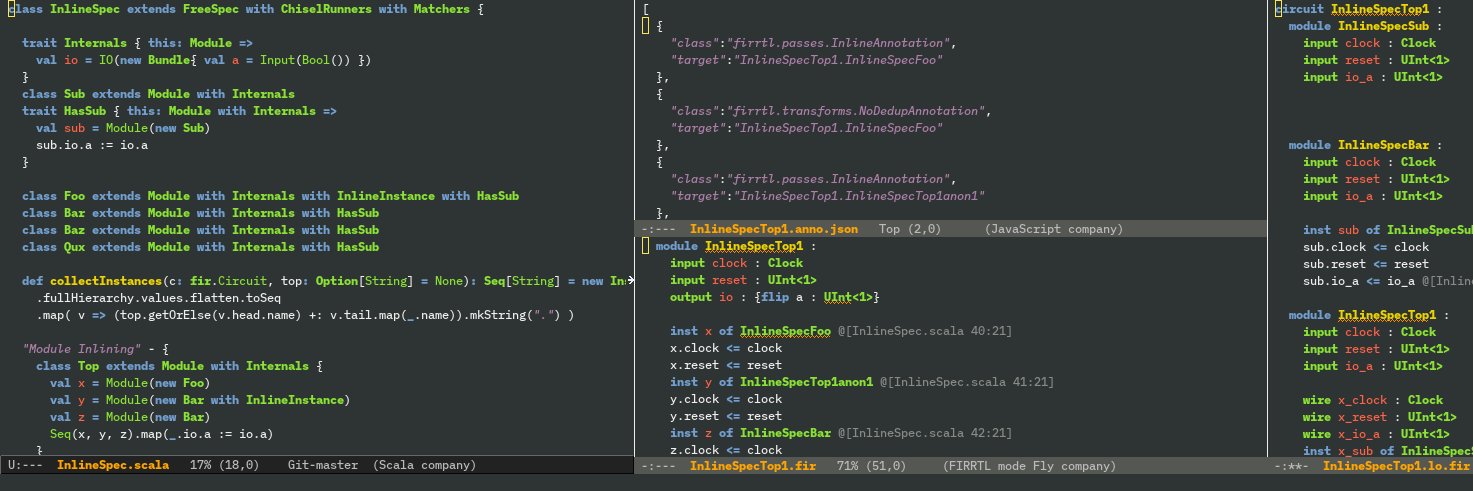Click the opening '[' bracket in anno.json
The height and width of the screenshot is (491, 1473).
click(x=647, y=9)
